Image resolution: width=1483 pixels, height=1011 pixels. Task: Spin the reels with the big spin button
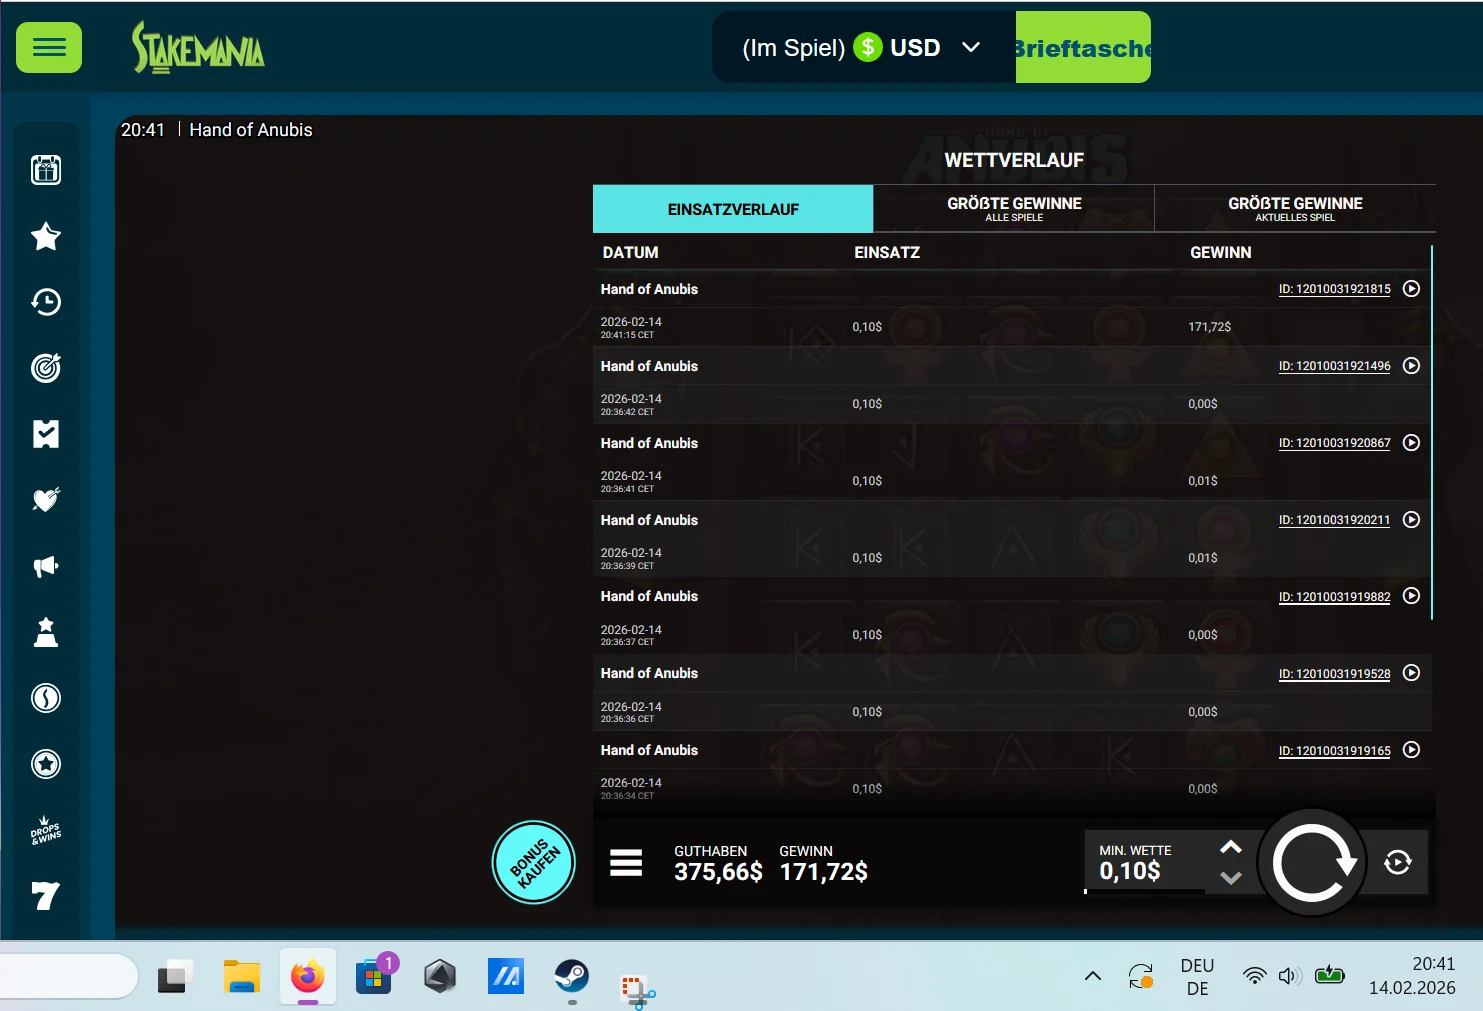pyautogui.click(x=1312, y=862)
